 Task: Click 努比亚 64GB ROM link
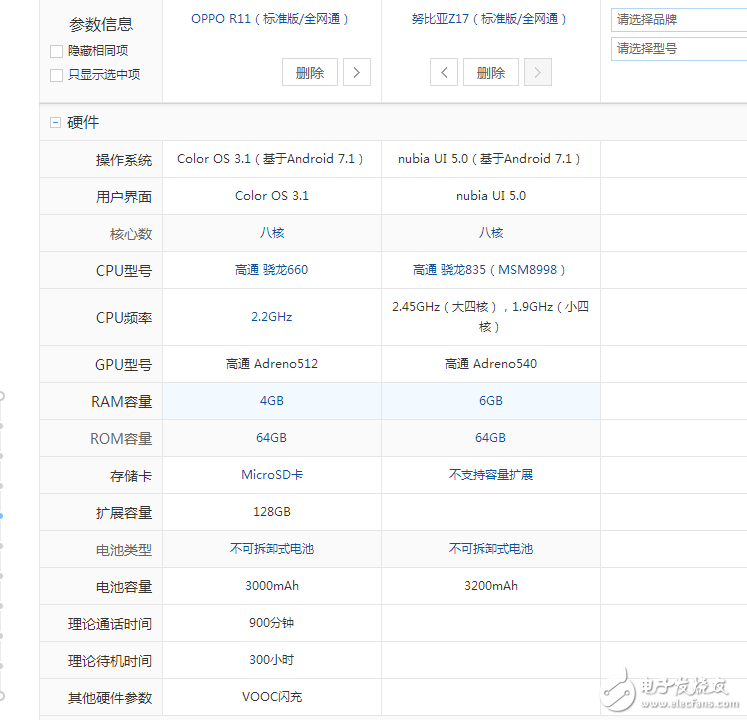point(491,438)
